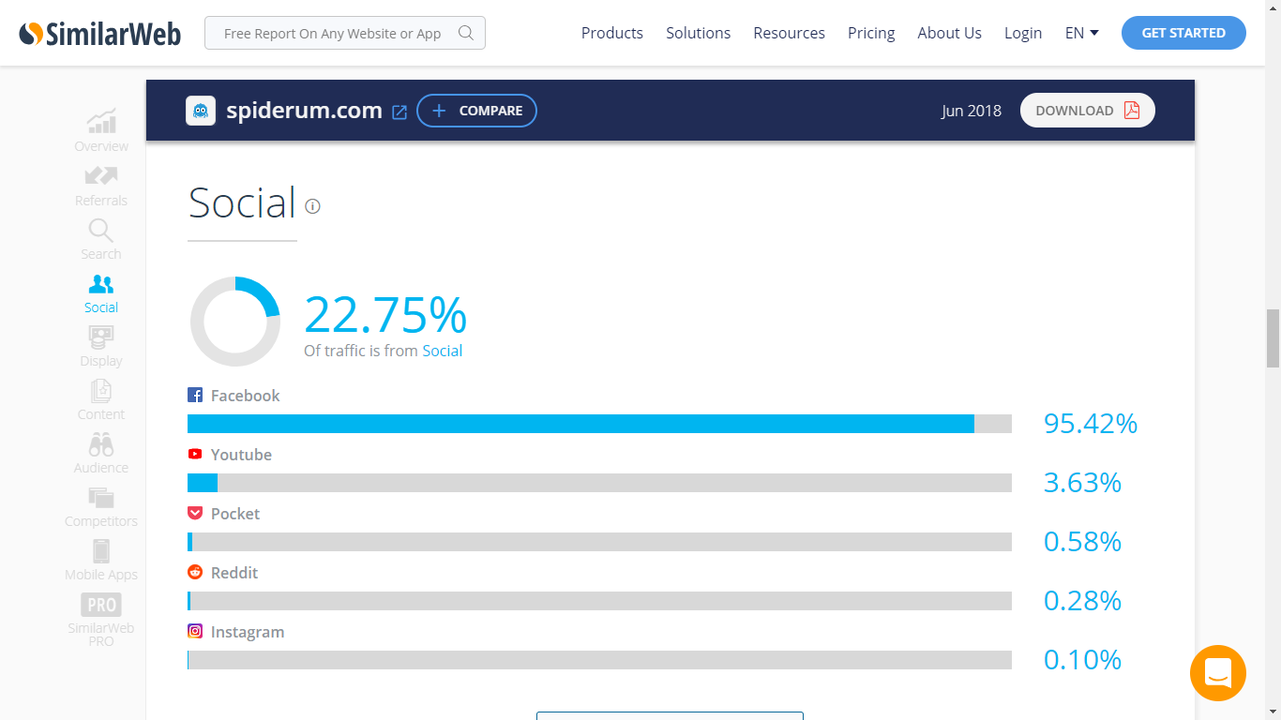The height and width of the screenshot is (720, 1281).
Task: Click the Login link
Action: [1023, 33]
